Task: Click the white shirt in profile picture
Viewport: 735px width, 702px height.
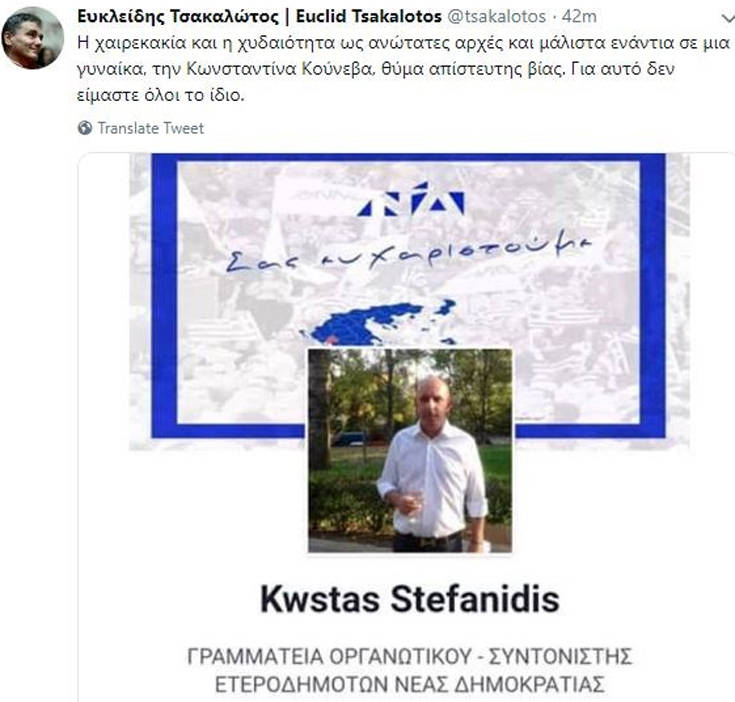Action: pos(432,483)
